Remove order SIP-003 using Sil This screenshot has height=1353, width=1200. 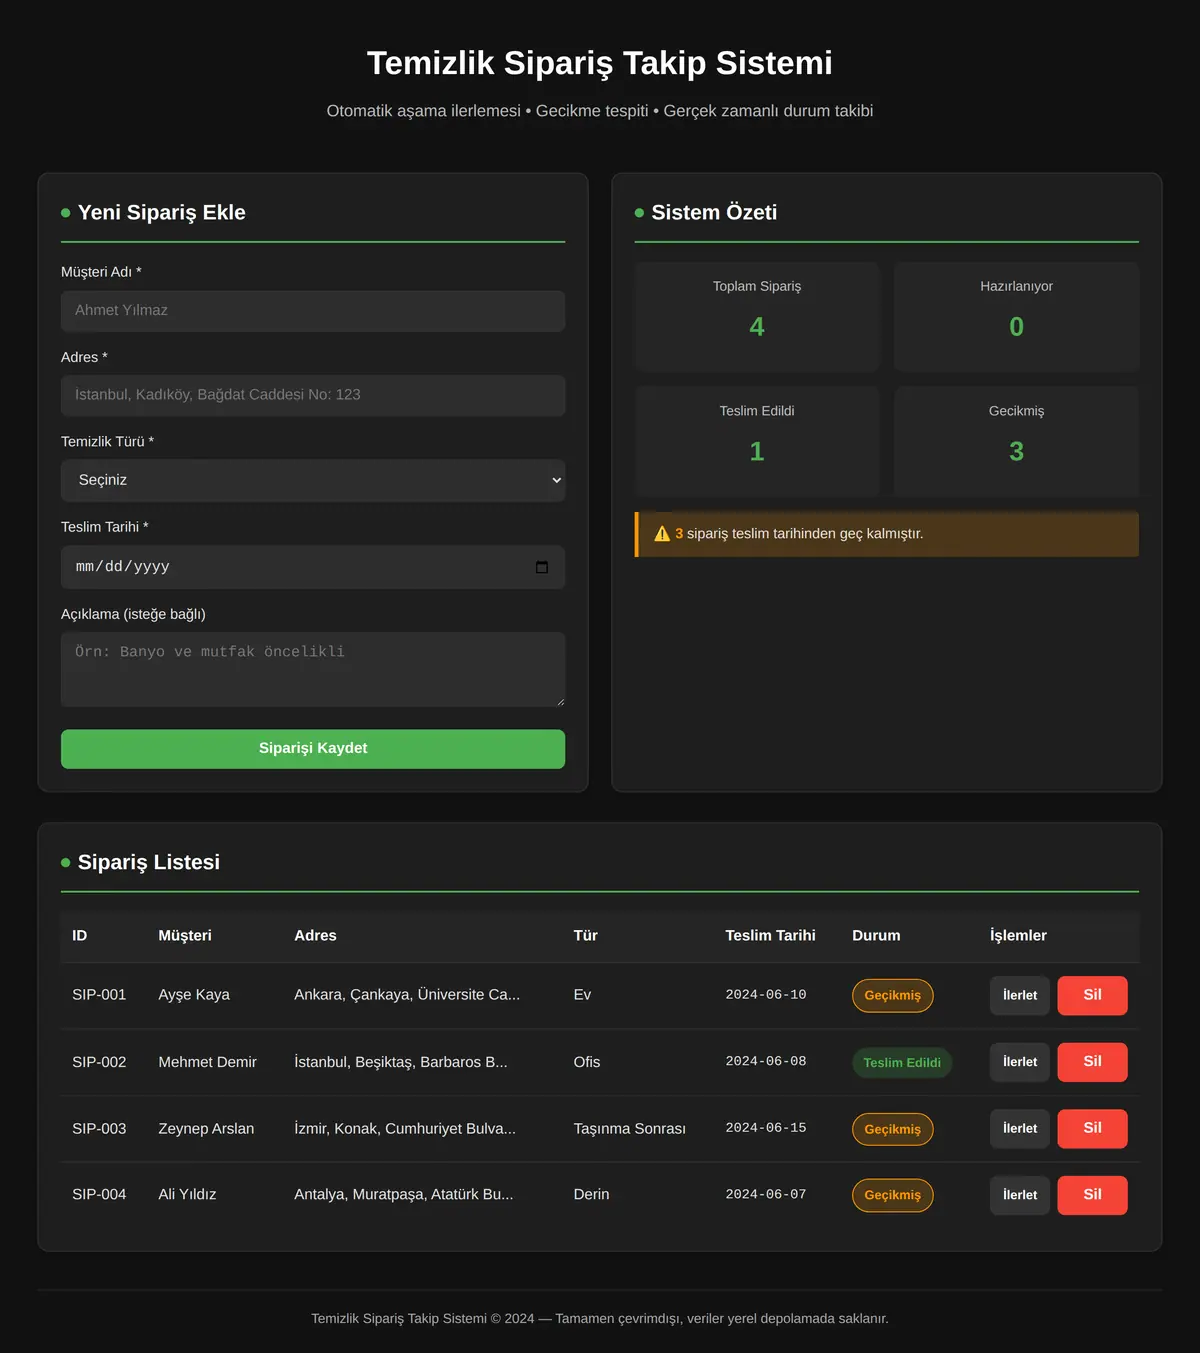1092,1129
